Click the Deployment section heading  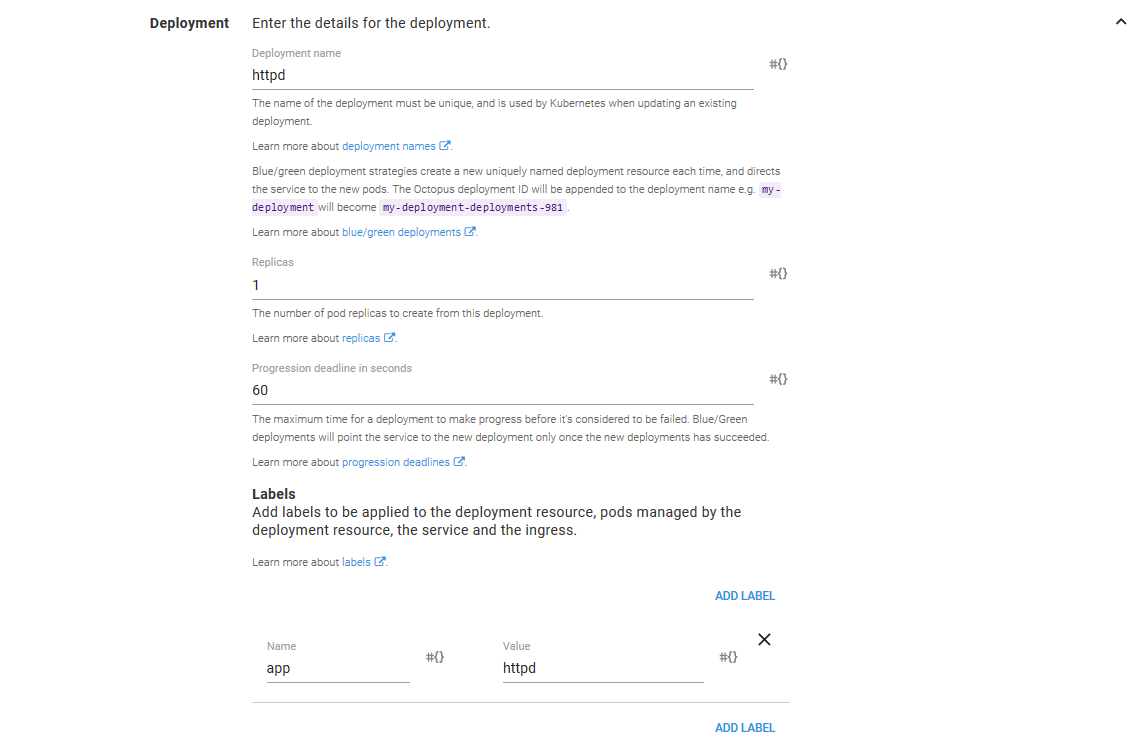tap(189, 23)
